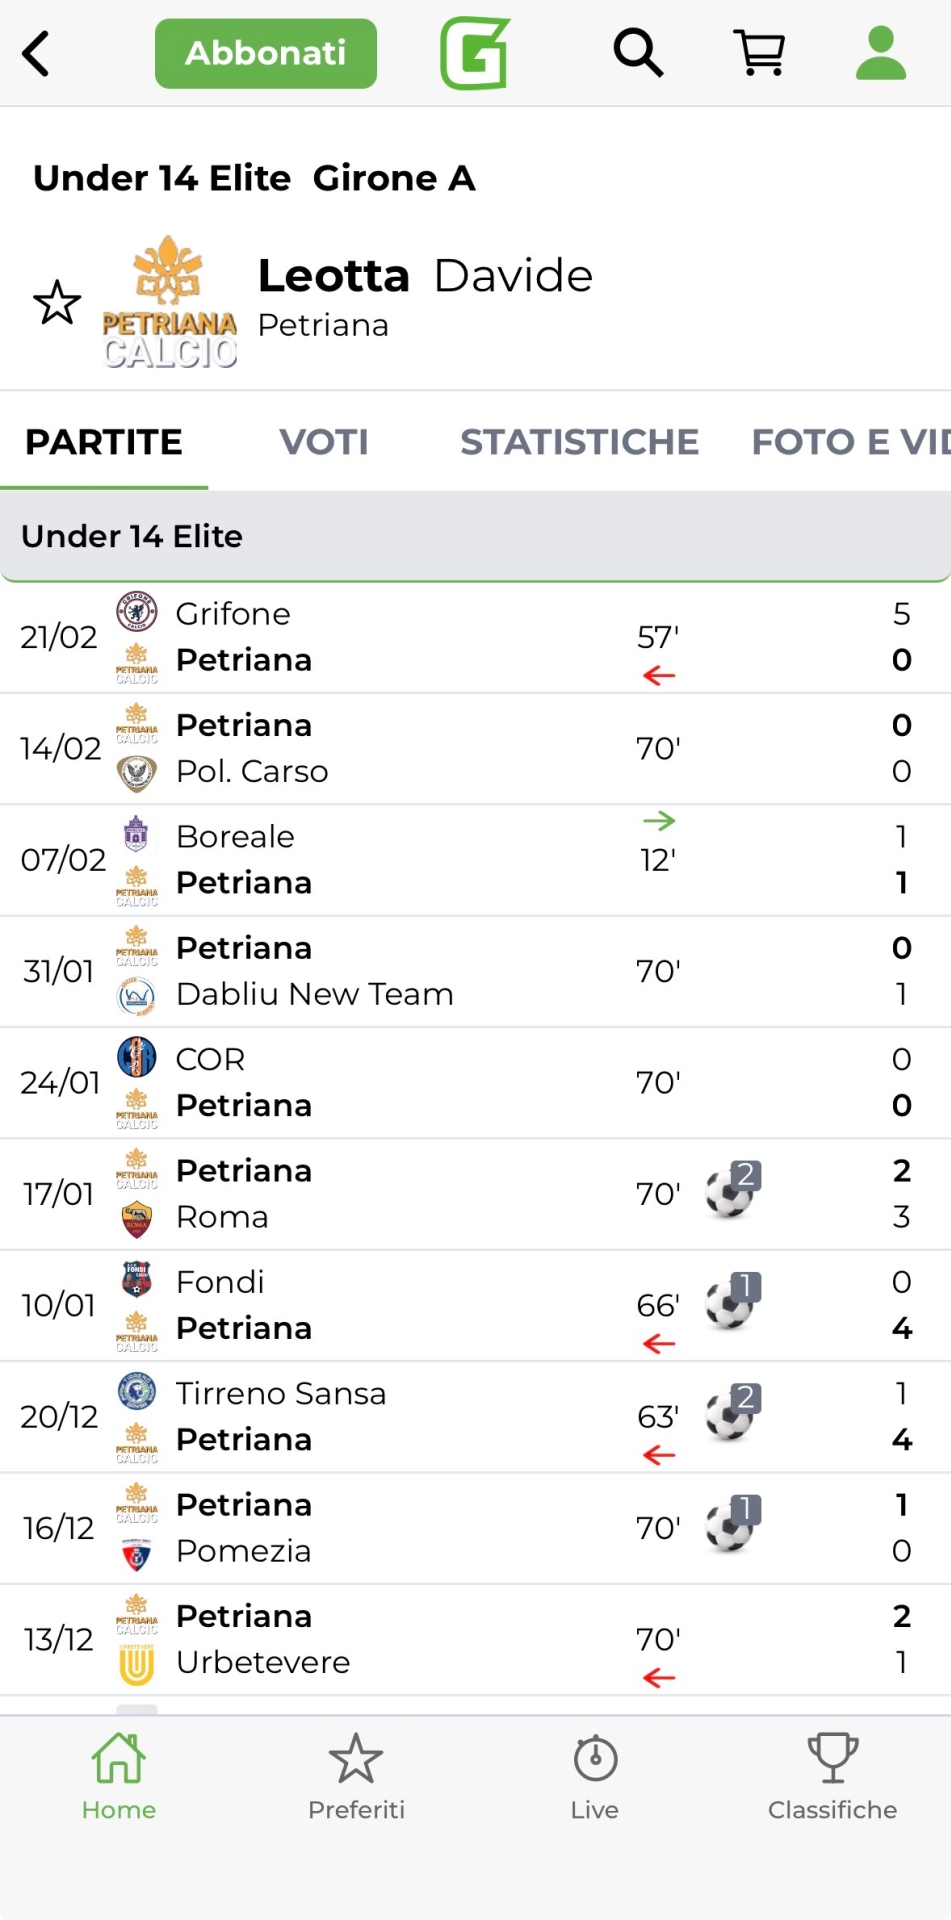Toggle favorite star for Leotta Davide
951x1920 pixels.
click(57, 302)
